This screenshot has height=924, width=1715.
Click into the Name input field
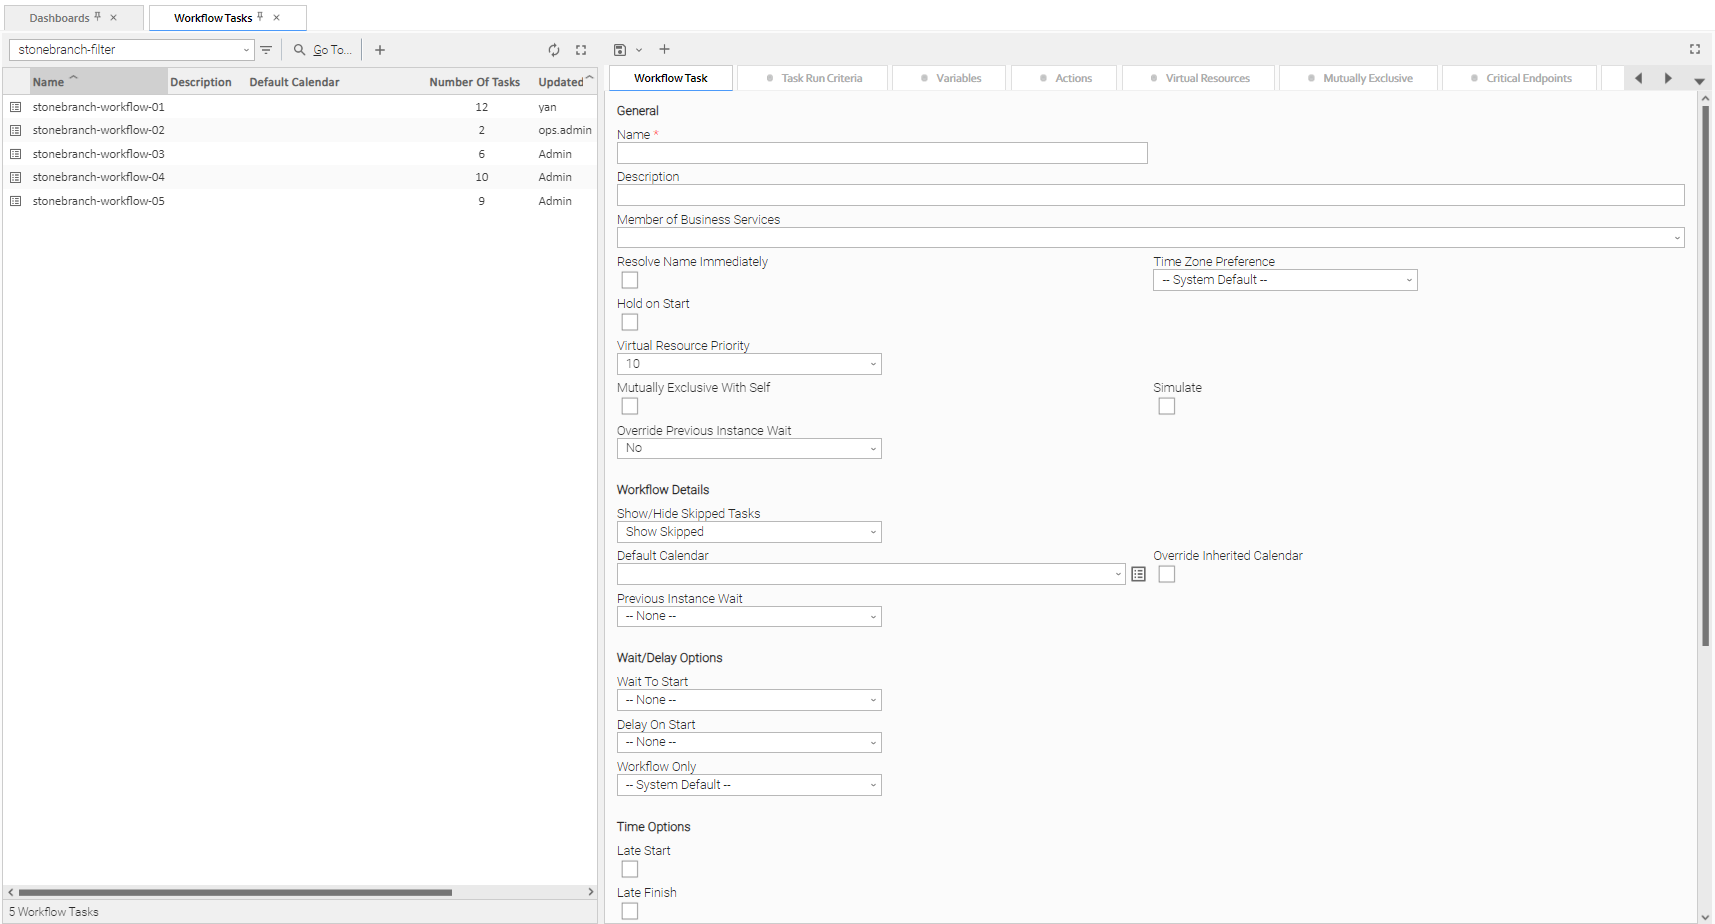tap(881, 153)
